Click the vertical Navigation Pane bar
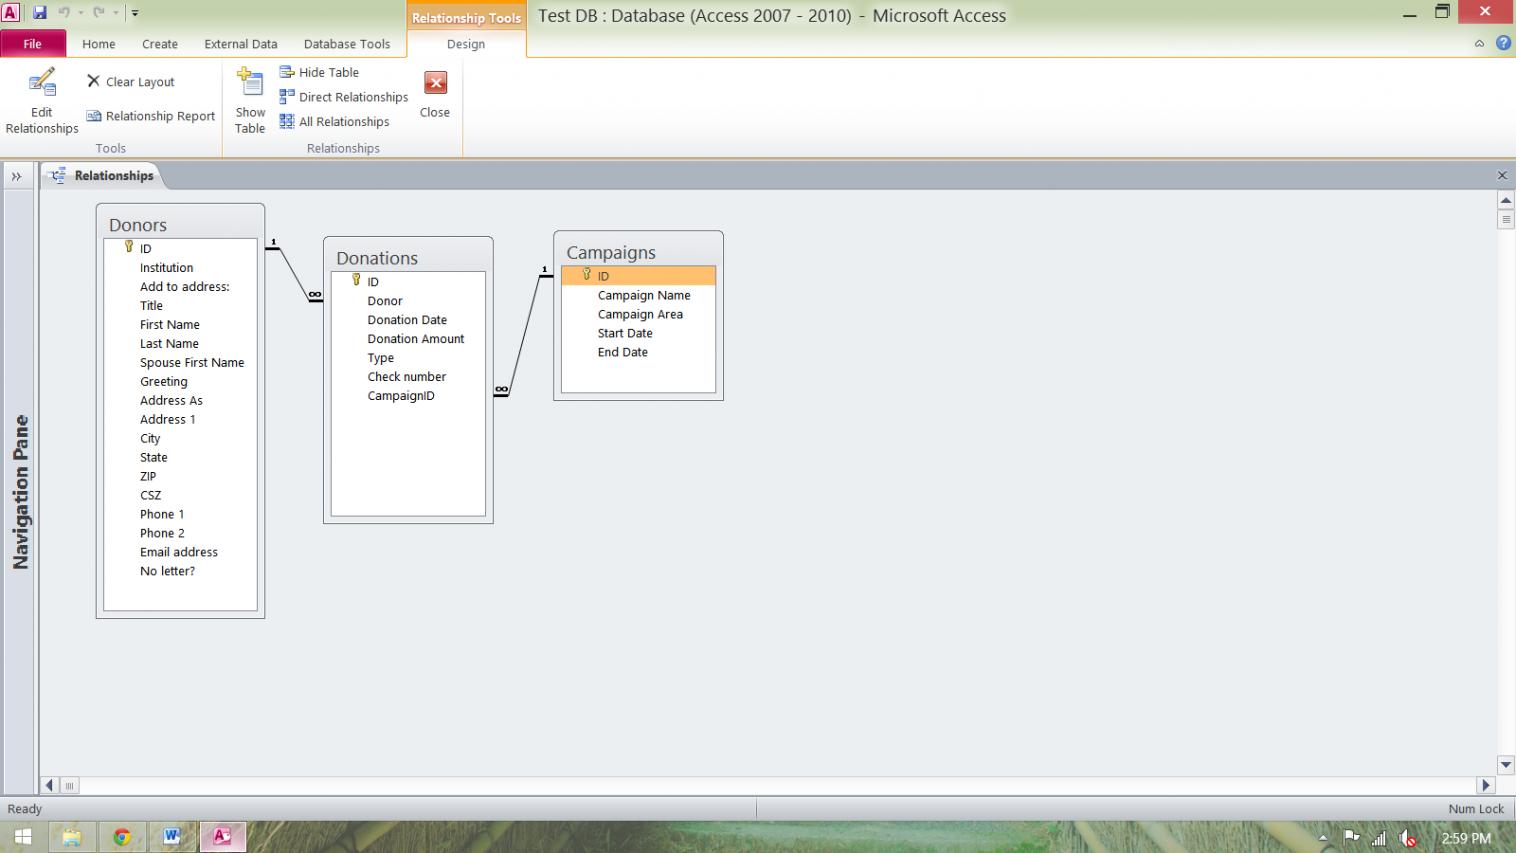 (x=20, y=492)
